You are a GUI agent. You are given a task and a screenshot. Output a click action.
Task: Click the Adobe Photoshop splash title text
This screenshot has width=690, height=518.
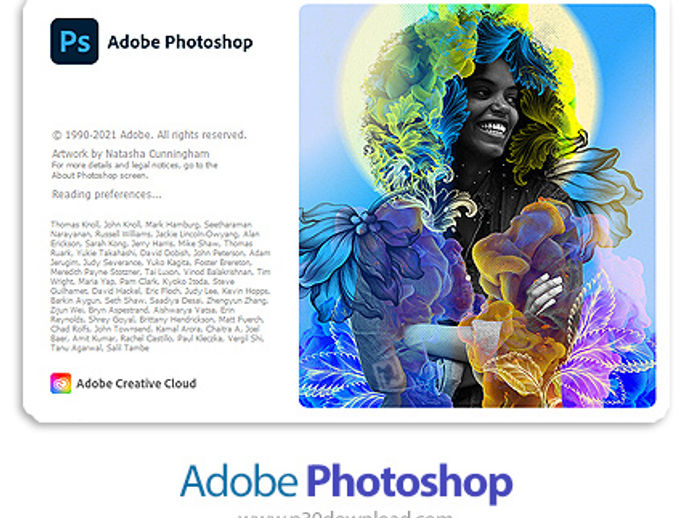pyautogui.click(x=180, y=42)
